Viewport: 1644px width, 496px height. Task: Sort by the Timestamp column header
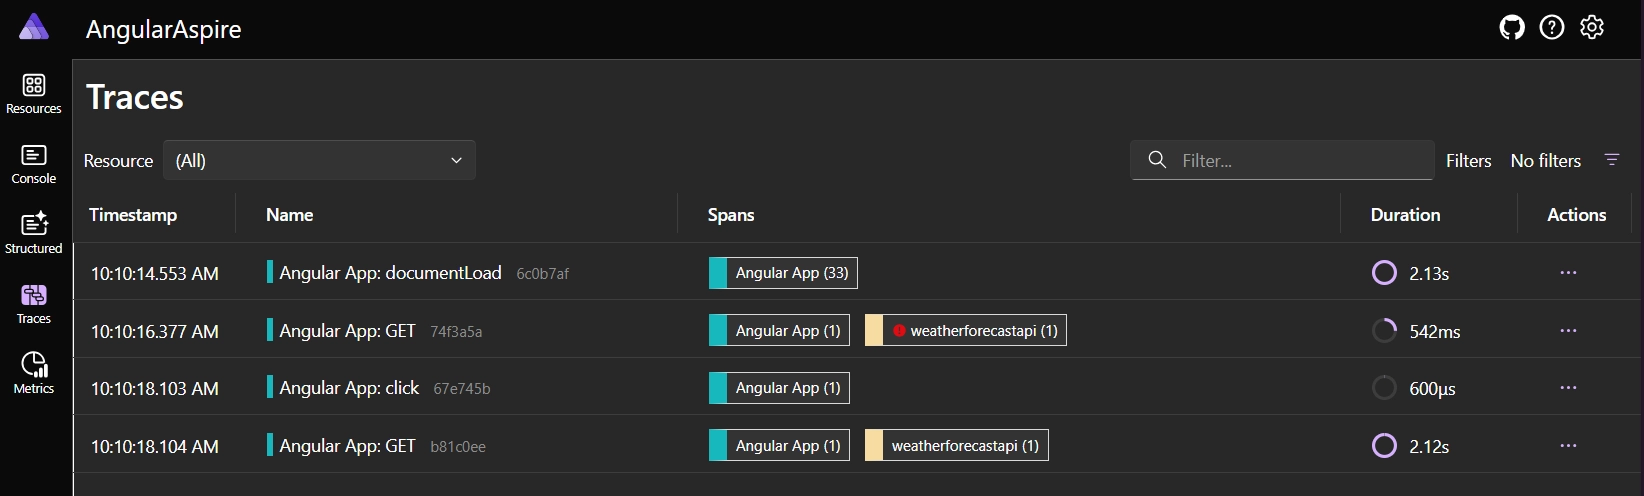133,215
